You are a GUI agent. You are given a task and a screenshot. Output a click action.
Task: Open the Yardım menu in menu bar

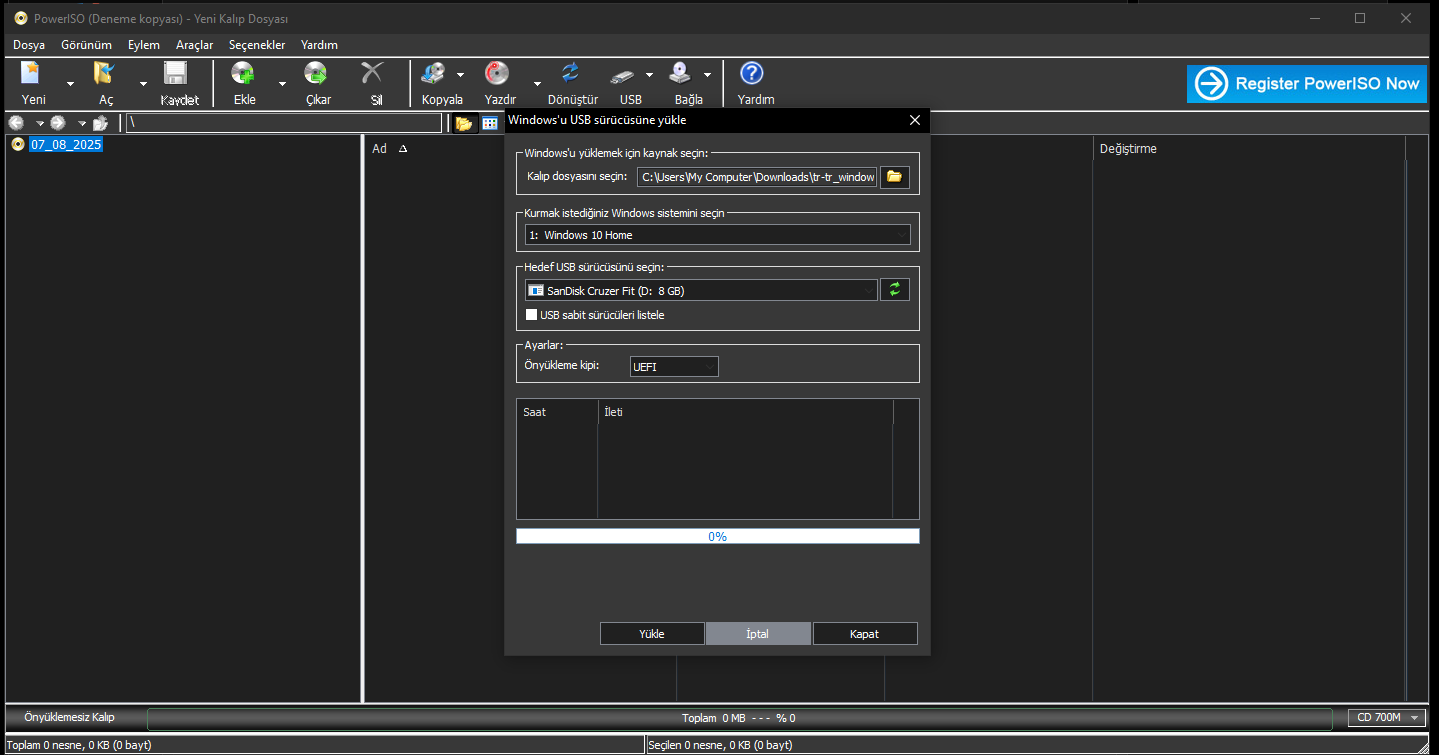click(x=319, y=45)
